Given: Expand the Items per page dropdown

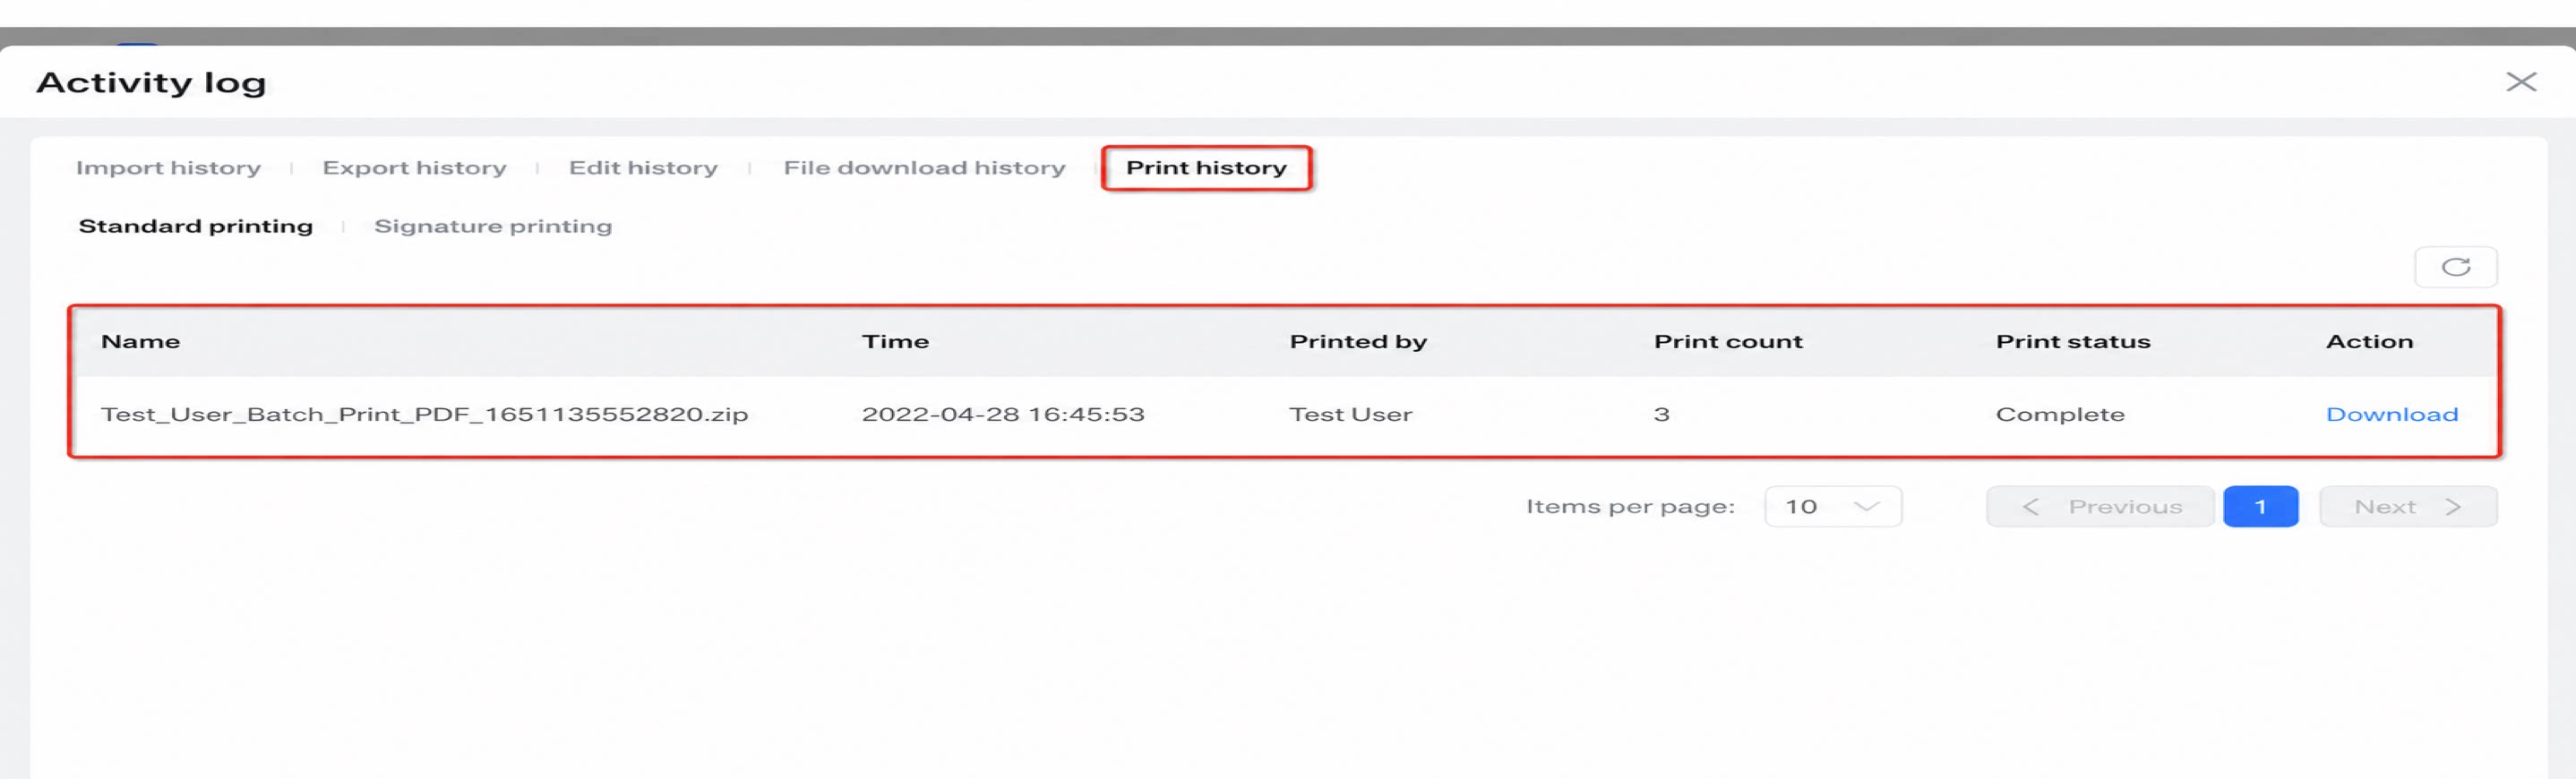Looking at the screenshot, I should click(1832, 507).
